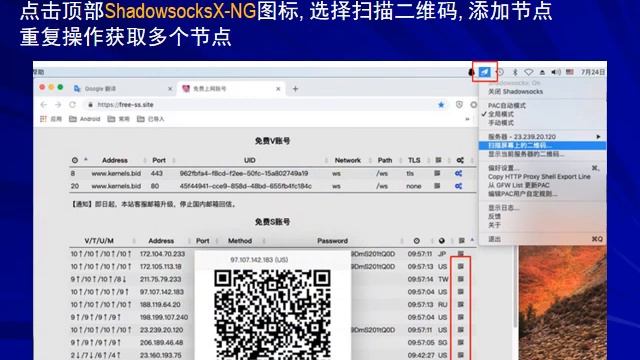640x360 pixels.
Task: Click the 7月24日 date in menu bar
Action: coord(593,72)
